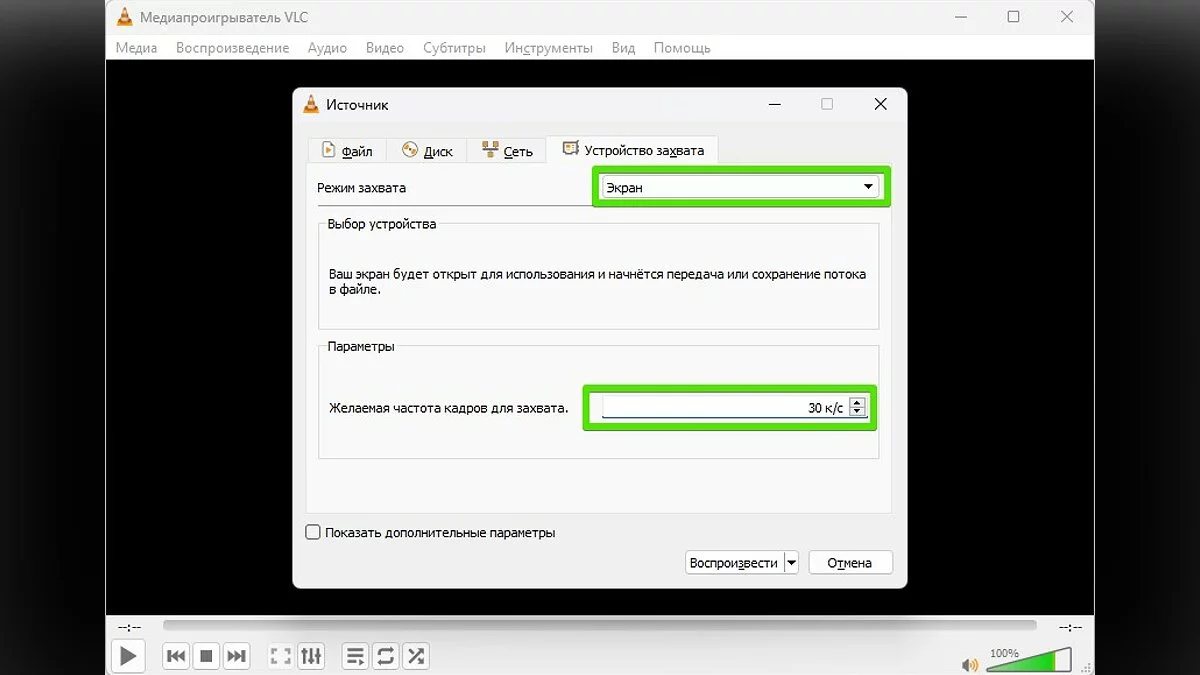
Task: Open the Вид menu
Action: pyautogui.click(x=623, y=47)
